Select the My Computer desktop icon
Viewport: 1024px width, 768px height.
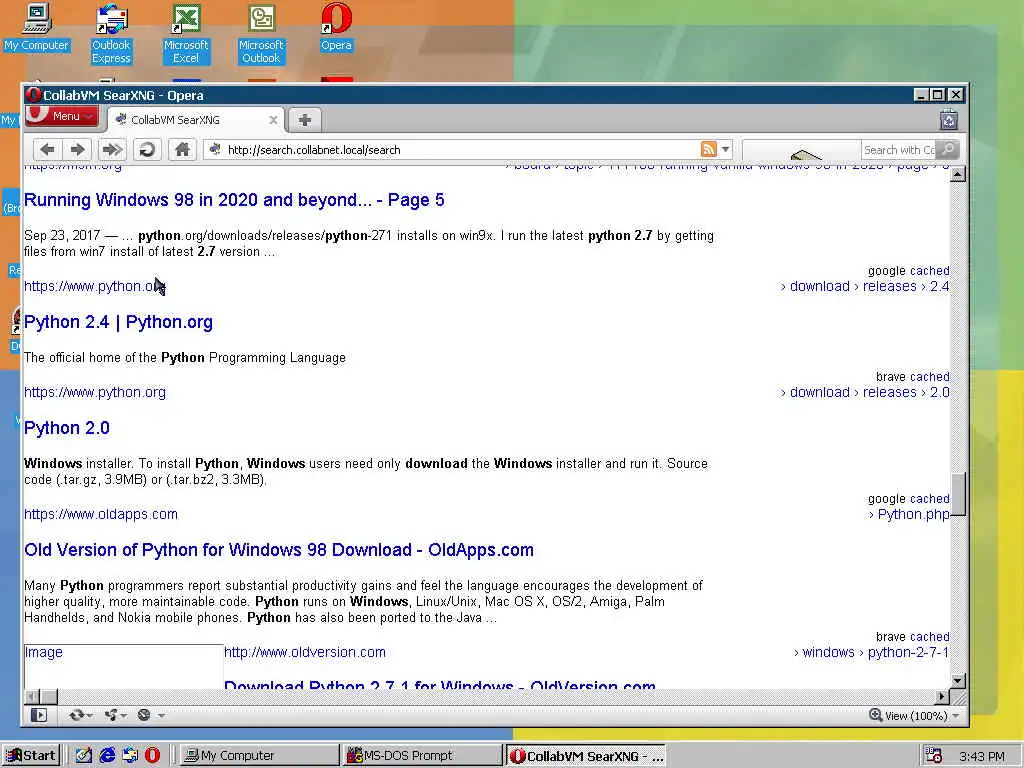[x=36, y=27]
